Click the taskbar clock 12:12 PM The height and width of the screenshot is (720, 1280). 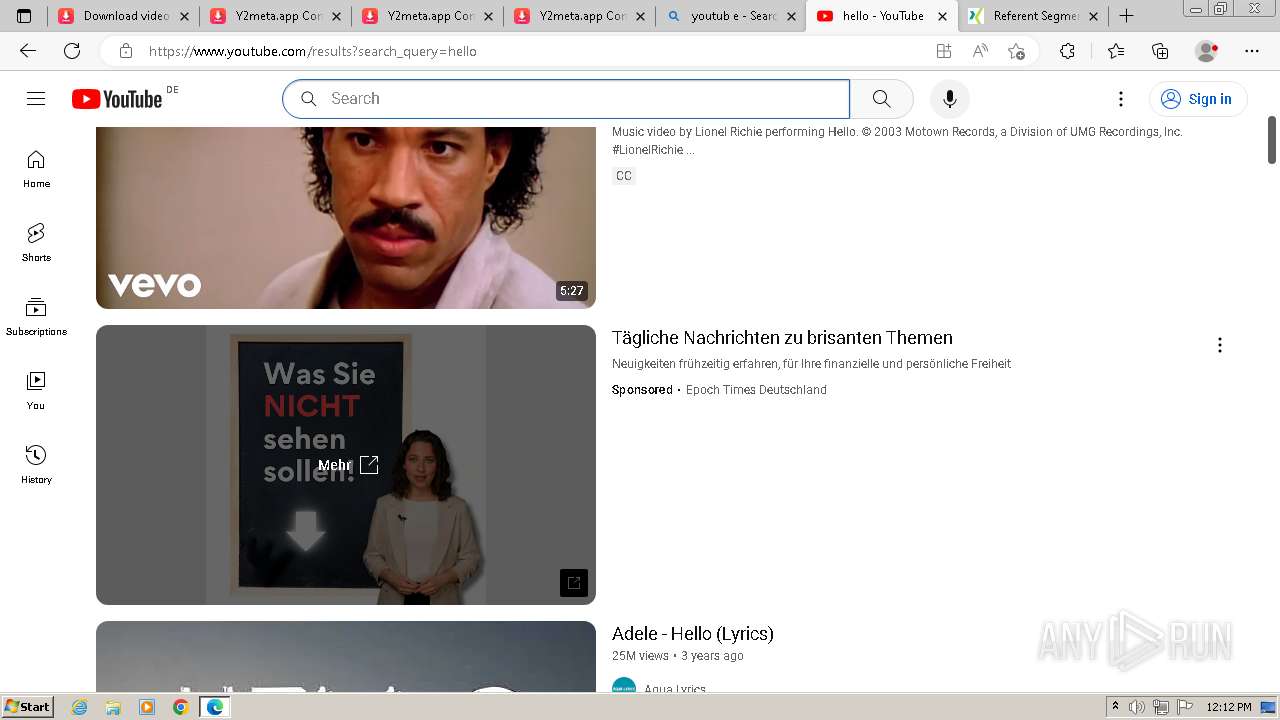[x=1229, y=707]
